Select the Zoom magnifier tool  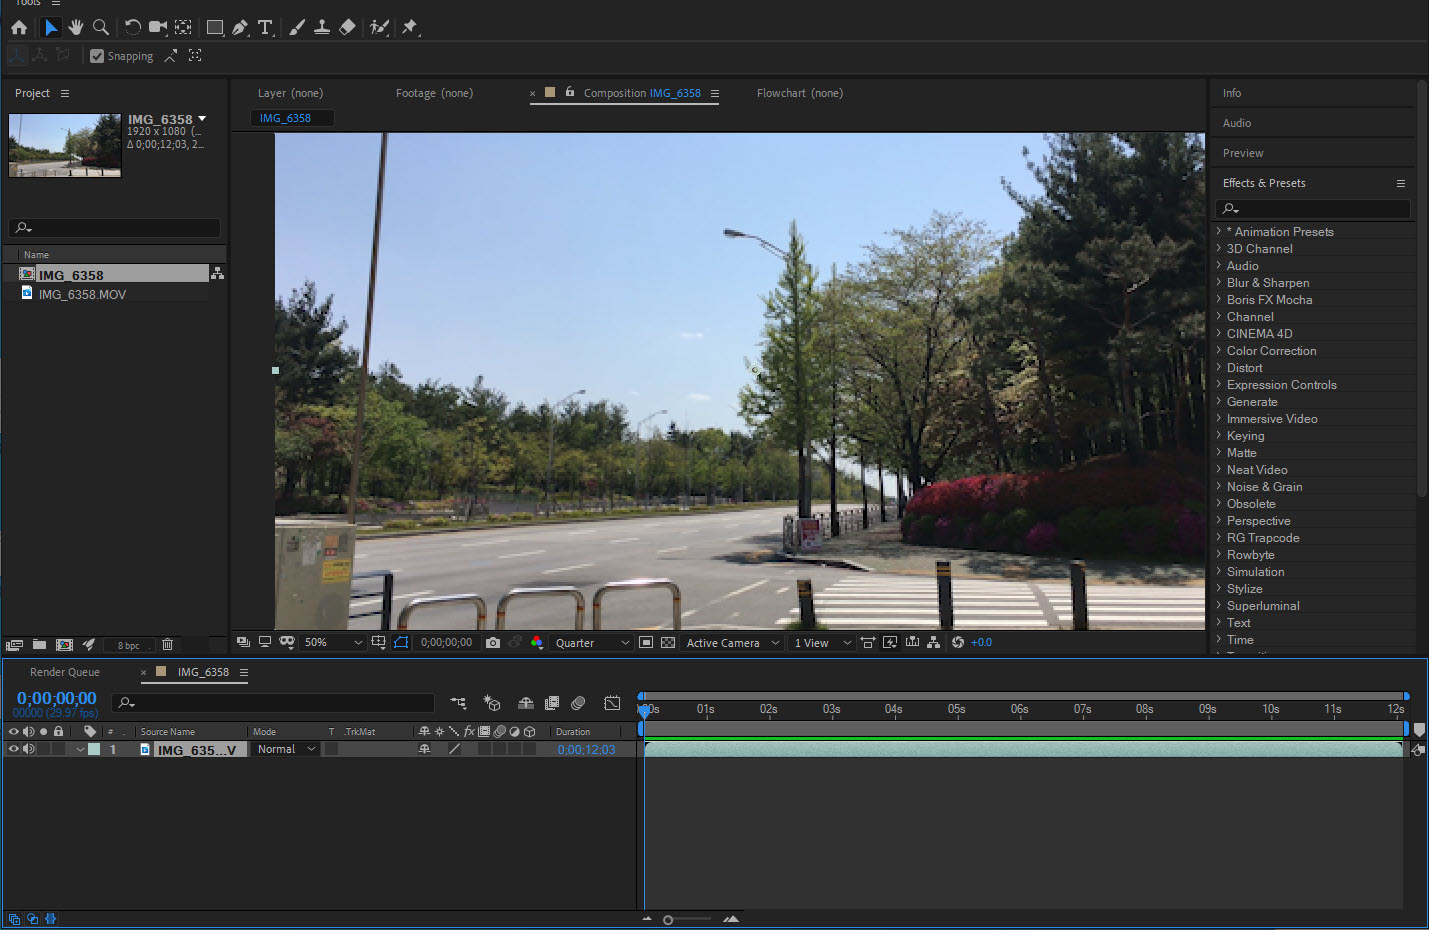pos(101,27)
